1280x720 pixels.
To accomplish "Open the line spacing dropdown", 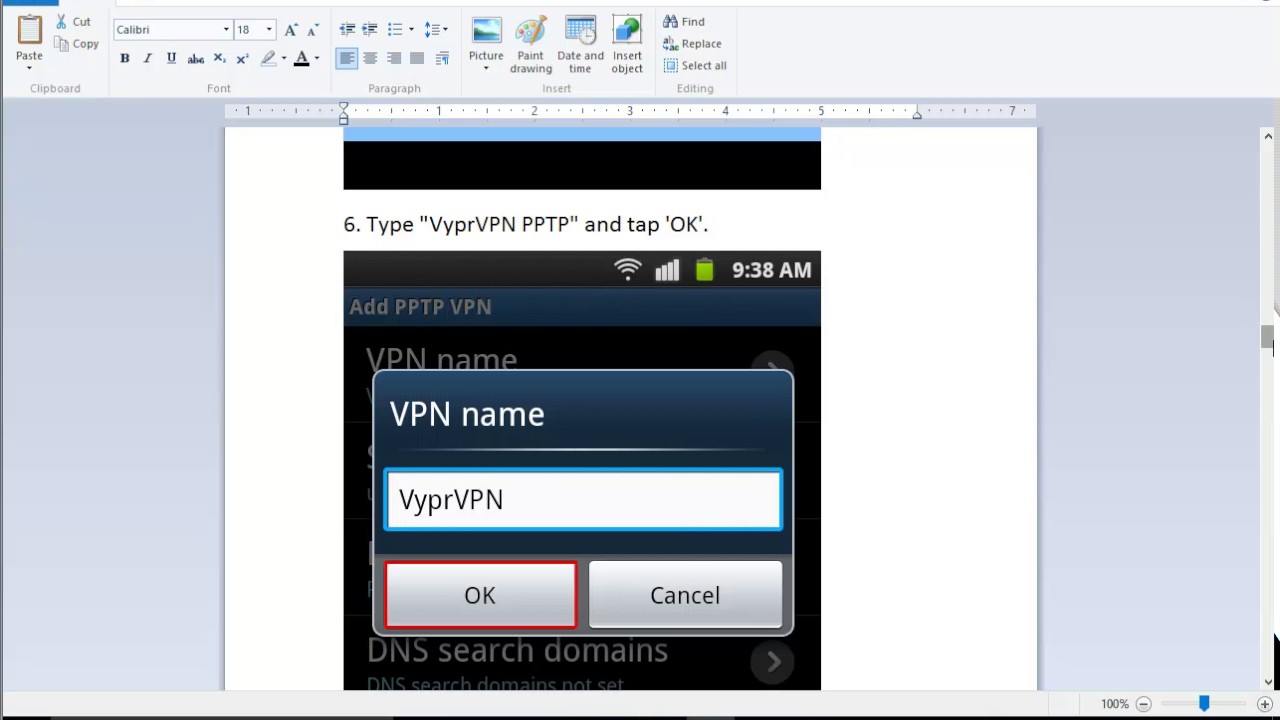I will [x=436, y=30].
